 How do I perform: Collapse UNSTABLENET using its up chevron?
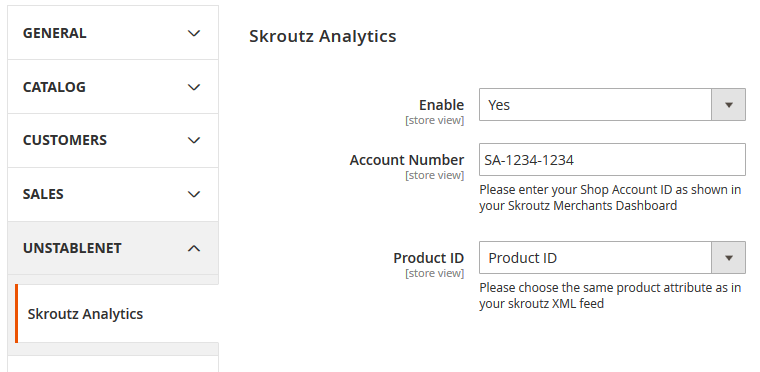[x=194, y=248]
